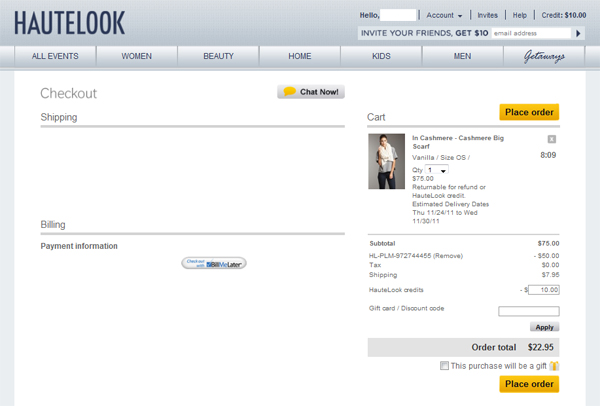Screen dimensions: 600x406
Task: Remove scarf item with X icon
Action: (551, 139)
